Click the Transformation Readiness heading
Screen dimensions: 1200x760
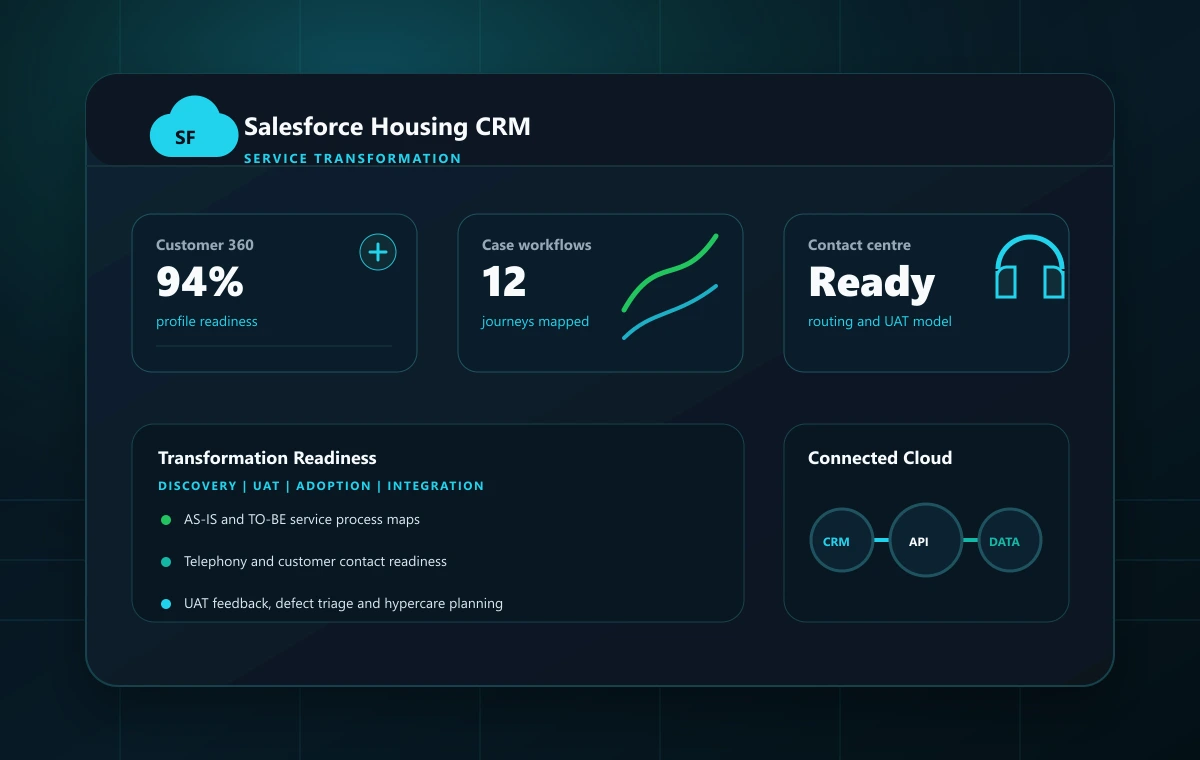click(267, 458)
